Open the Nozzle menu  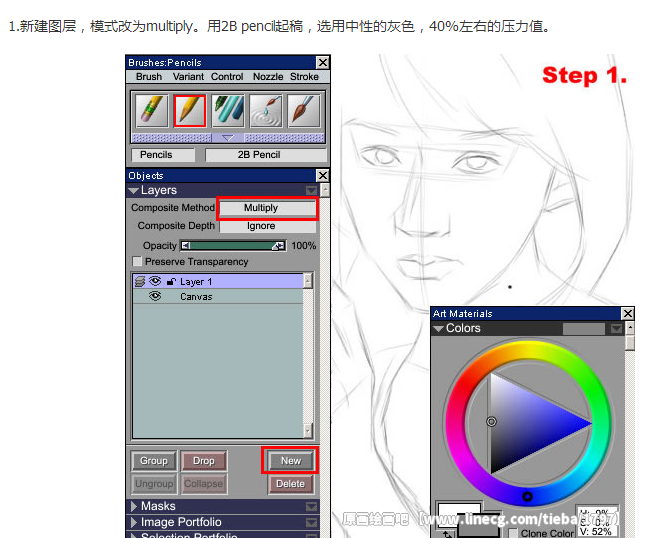(268, 77)
